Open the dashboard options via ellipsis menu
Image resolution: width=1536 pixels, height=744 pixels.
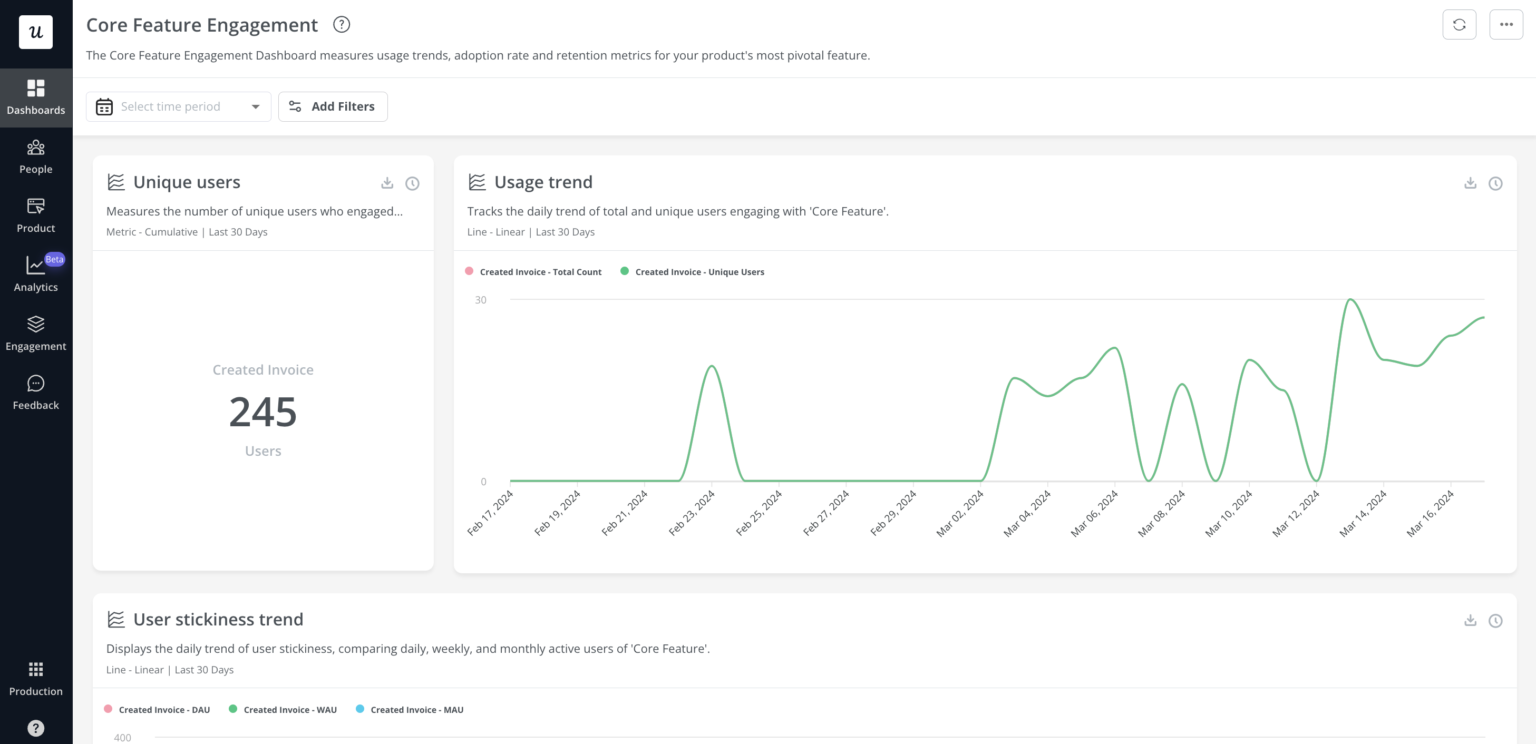click(x=1506, y=24)
